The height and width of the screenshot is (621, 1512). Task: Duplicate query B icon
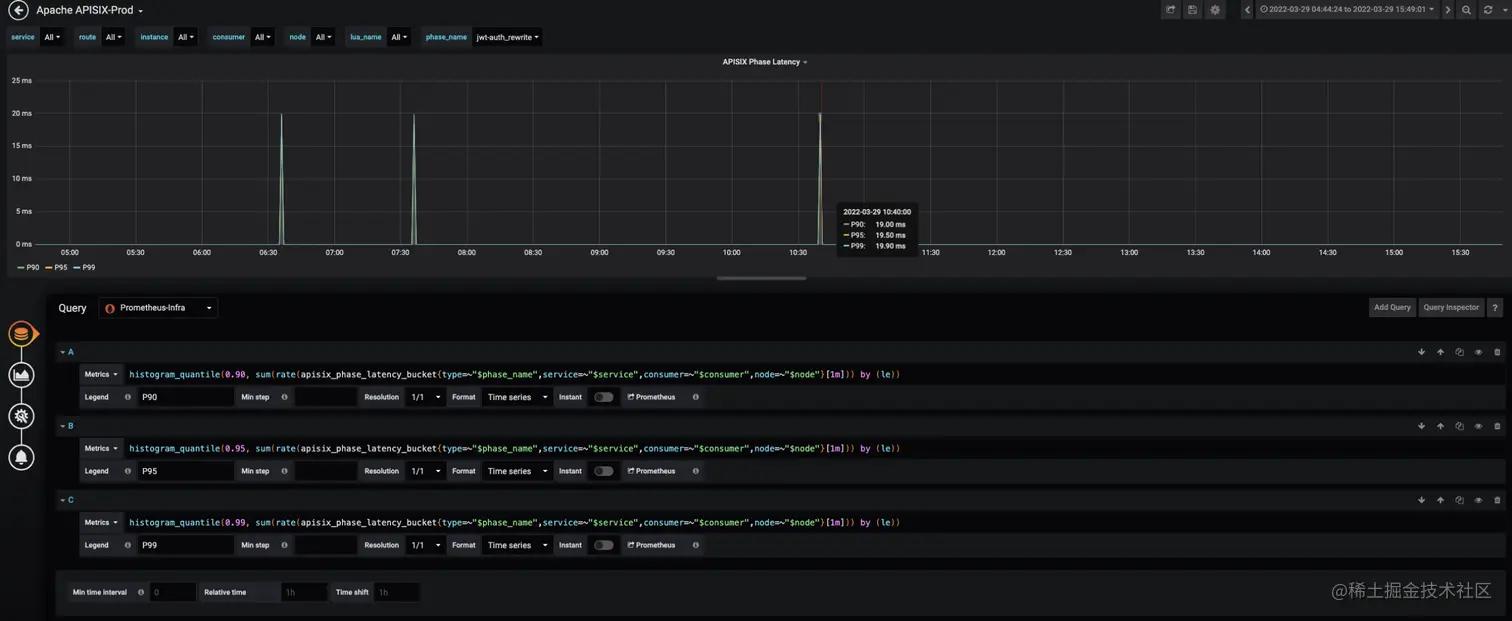coord(1459,426)
